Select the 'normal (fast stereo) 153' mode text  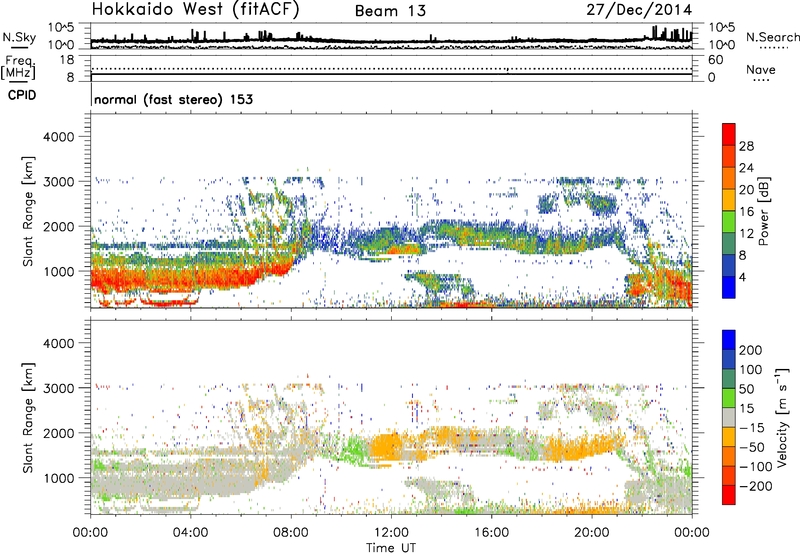coord(173,99)
